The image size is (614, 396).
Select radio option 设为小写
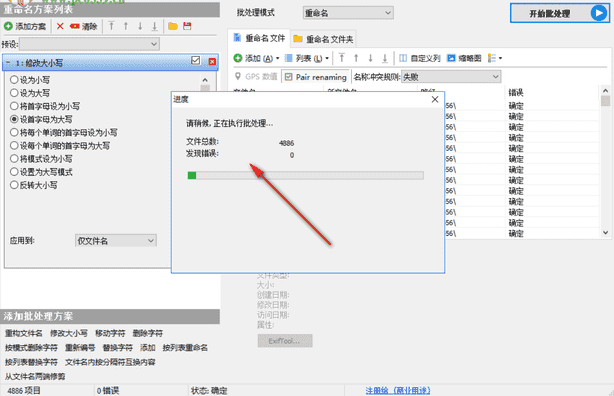(x=14, y=80)
